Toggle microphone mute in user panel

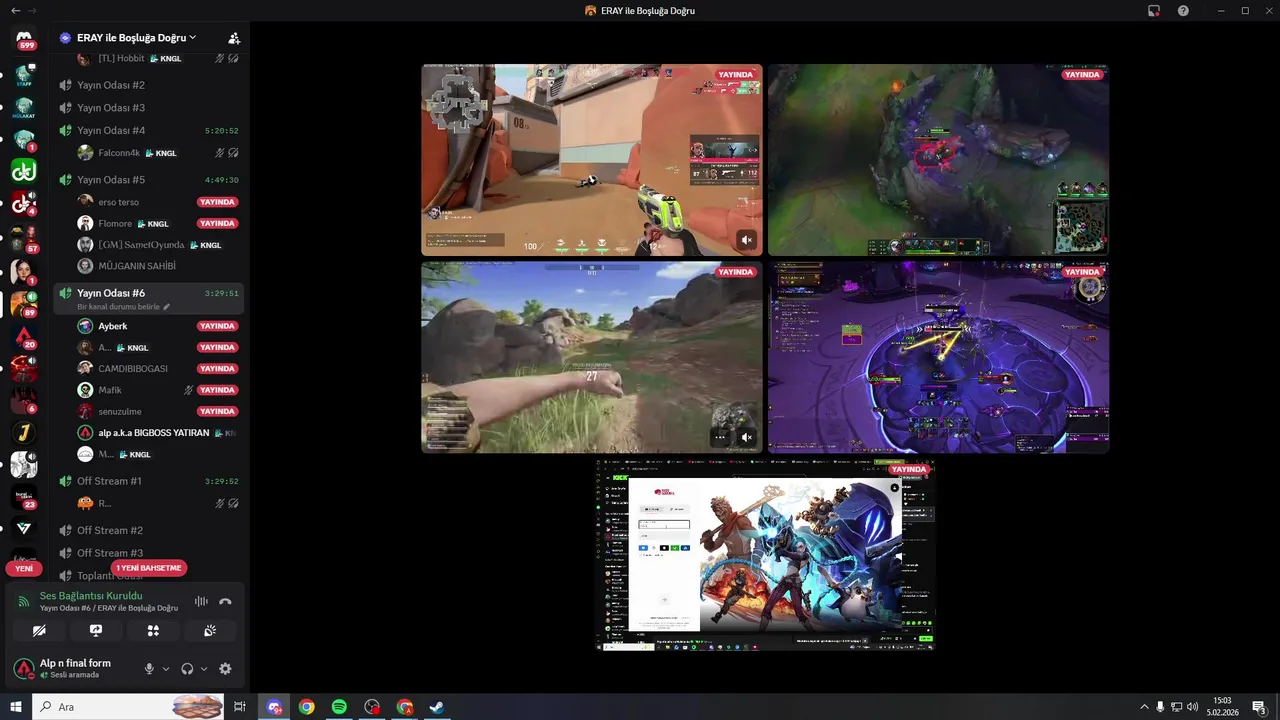click(149, 669)
